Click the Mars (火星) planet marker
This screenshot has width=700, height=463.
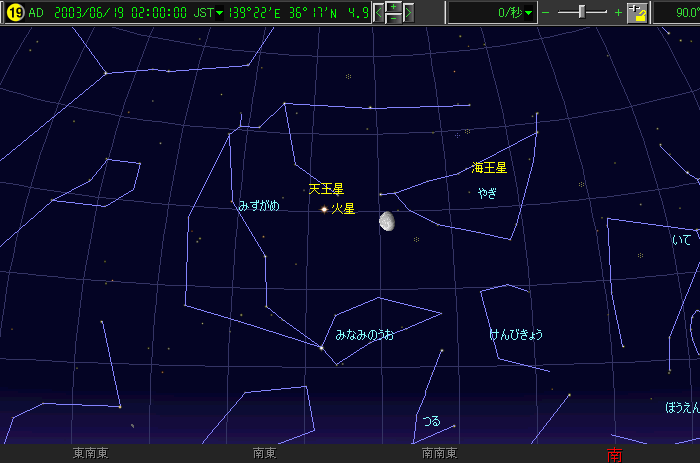324,209
